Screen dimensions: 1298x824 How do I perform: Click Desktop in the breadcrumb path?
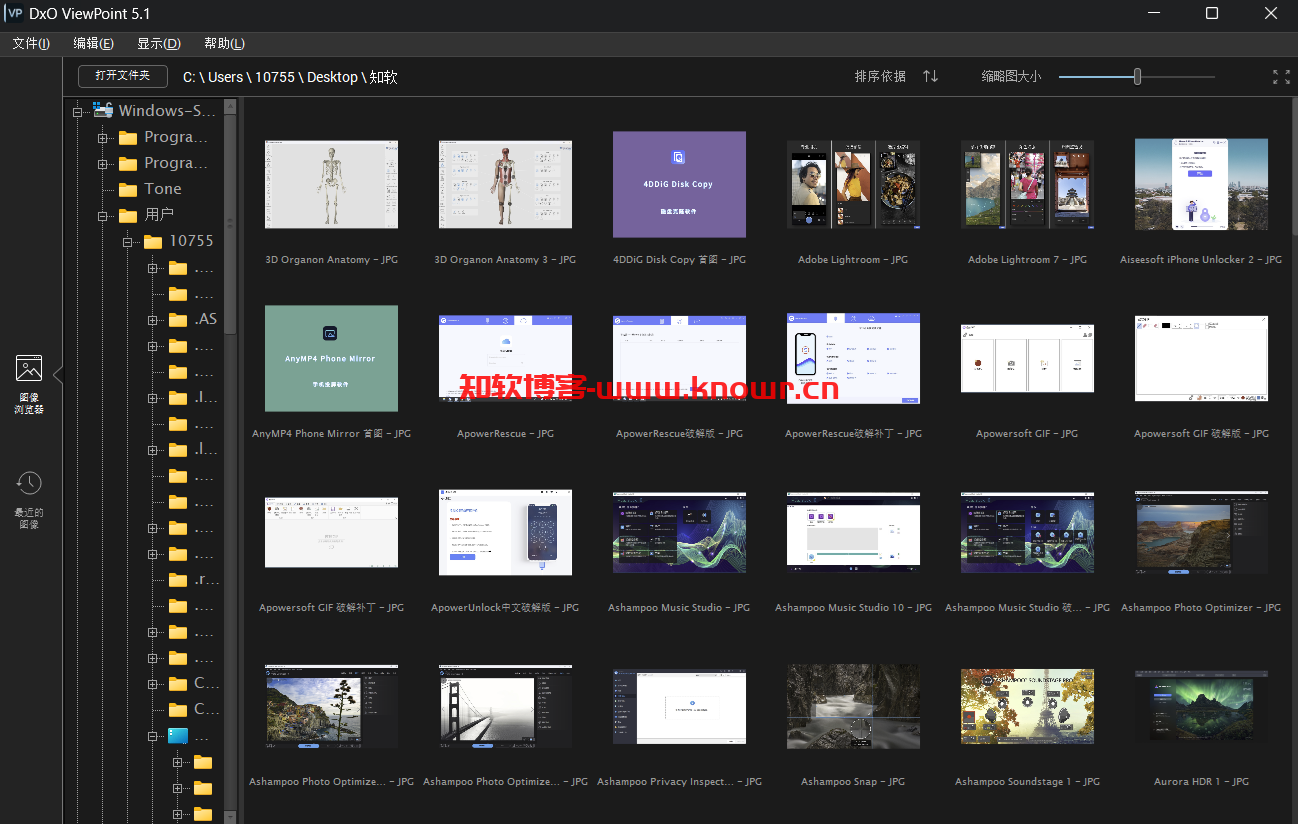coord(333,77)
